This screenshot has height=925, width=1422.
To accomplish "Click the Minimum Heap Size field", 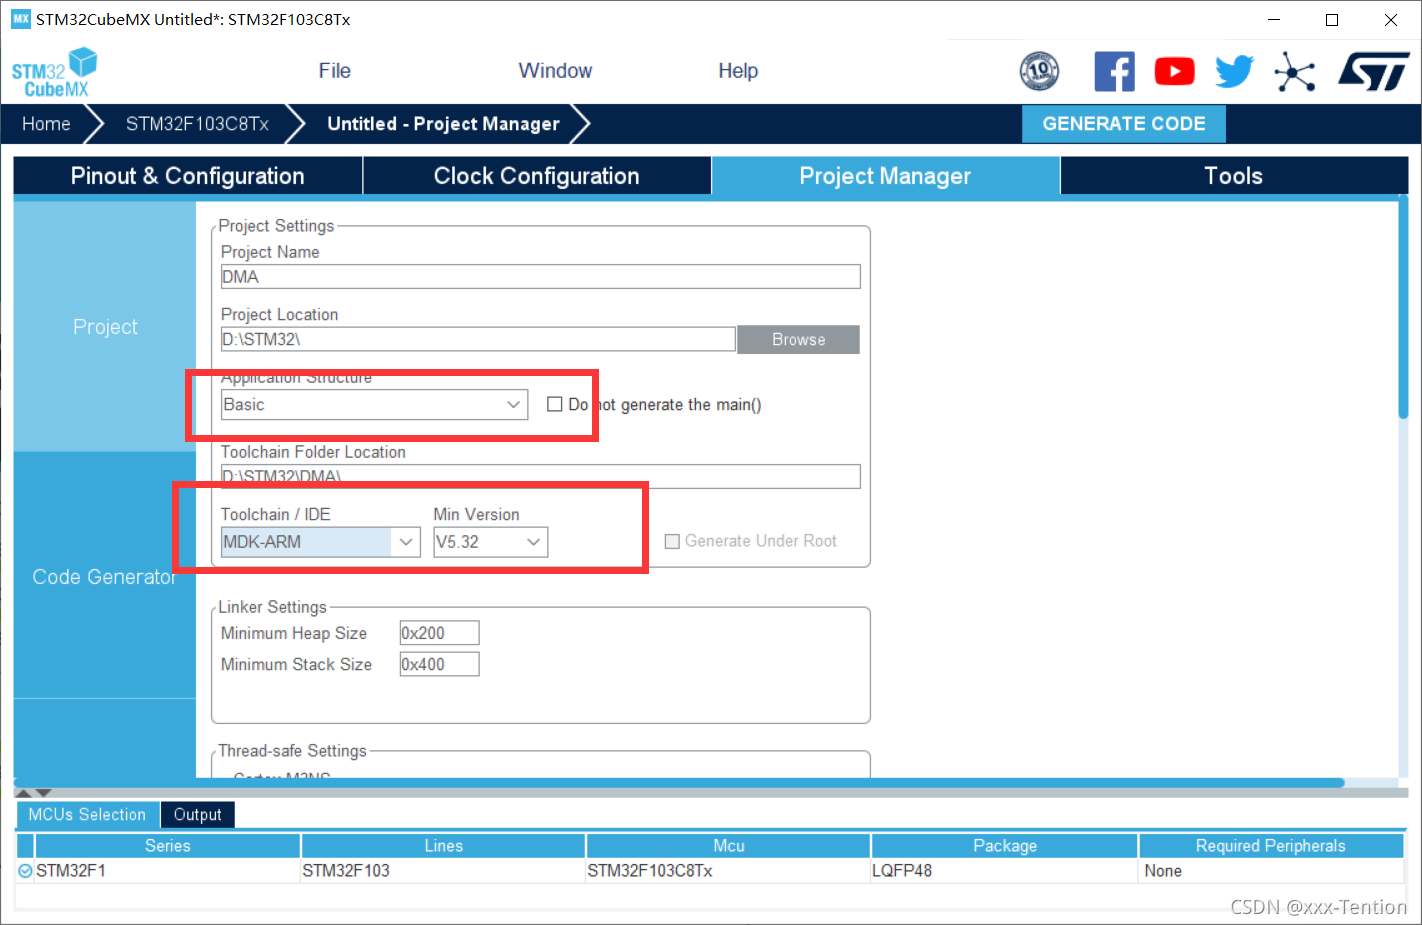I will 439,633.
